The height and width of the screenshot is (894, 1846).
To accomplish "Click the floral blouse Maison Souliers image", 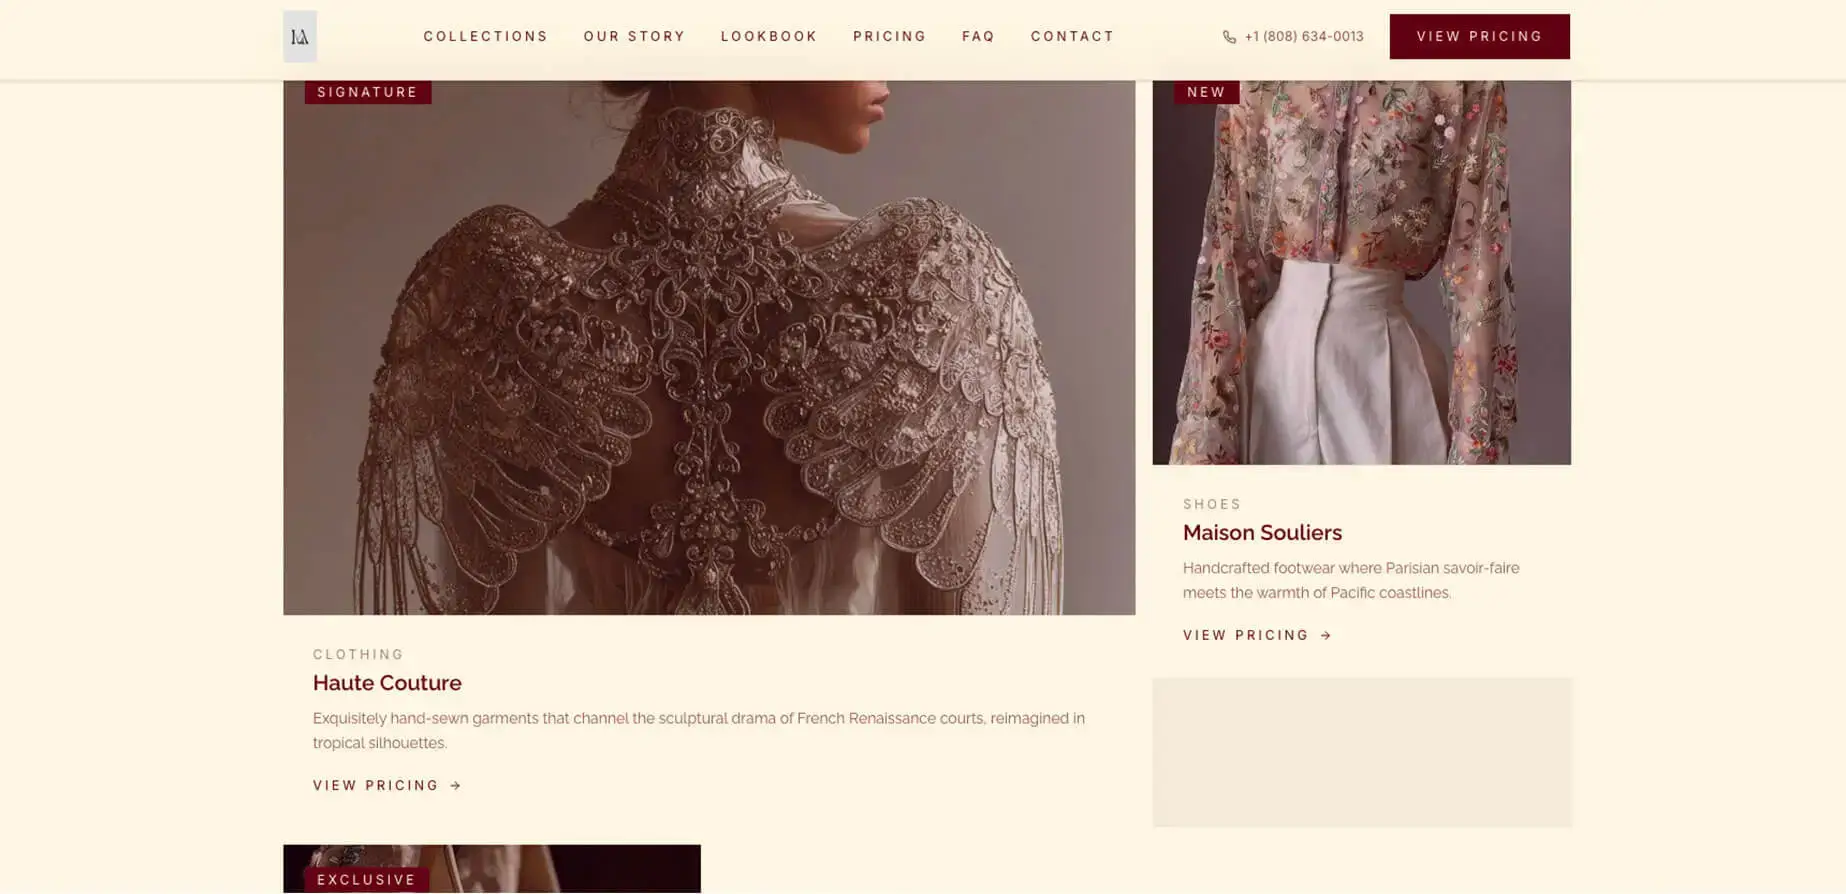I will tap(1361, 273).
